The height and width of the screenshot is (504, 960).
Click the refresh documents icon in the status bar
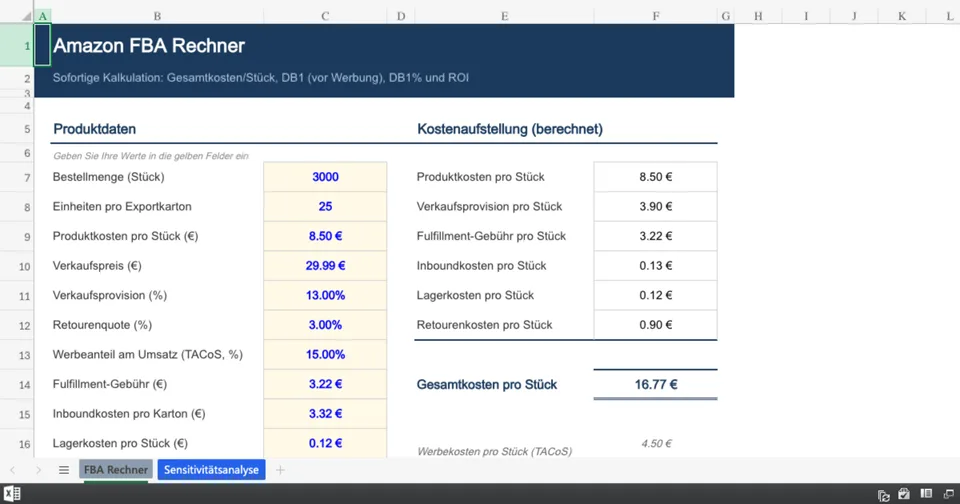point(883,495)
